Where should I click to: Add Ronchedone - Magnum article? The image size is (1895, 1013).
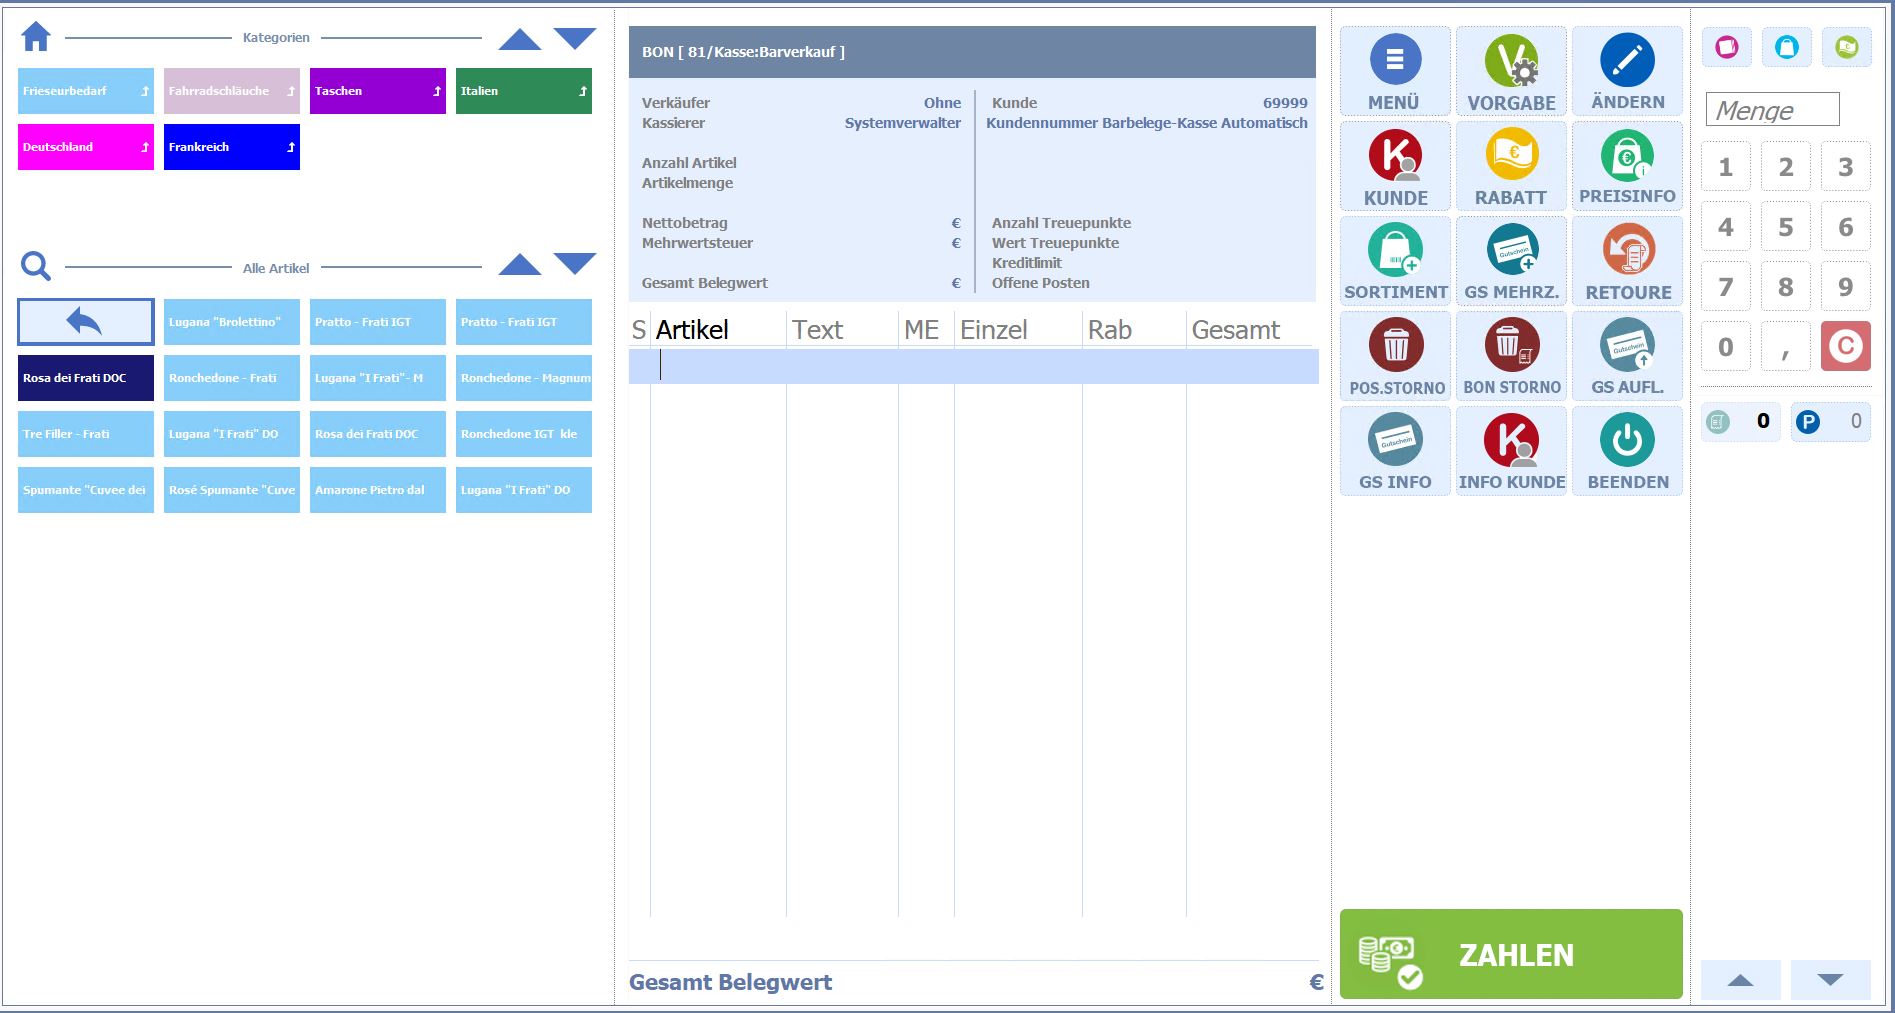point(524,378)
